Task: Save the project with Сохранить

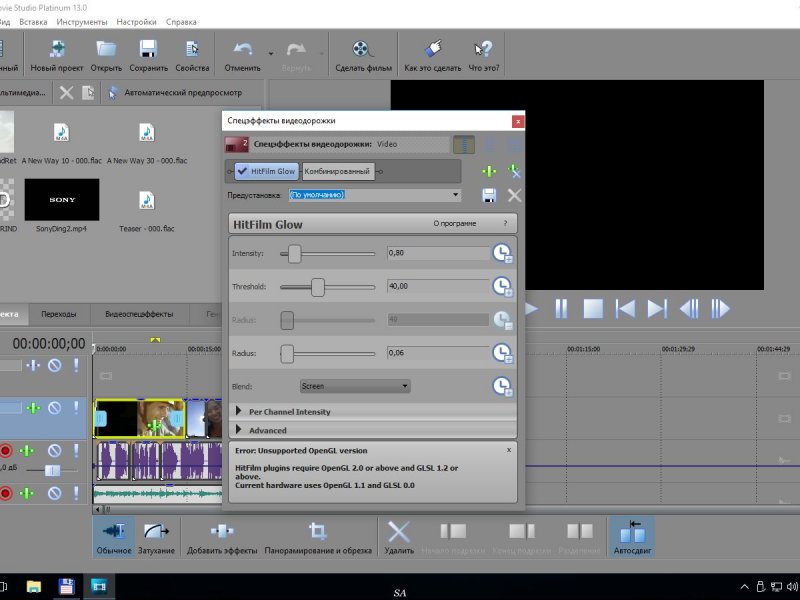Action: 148,55
